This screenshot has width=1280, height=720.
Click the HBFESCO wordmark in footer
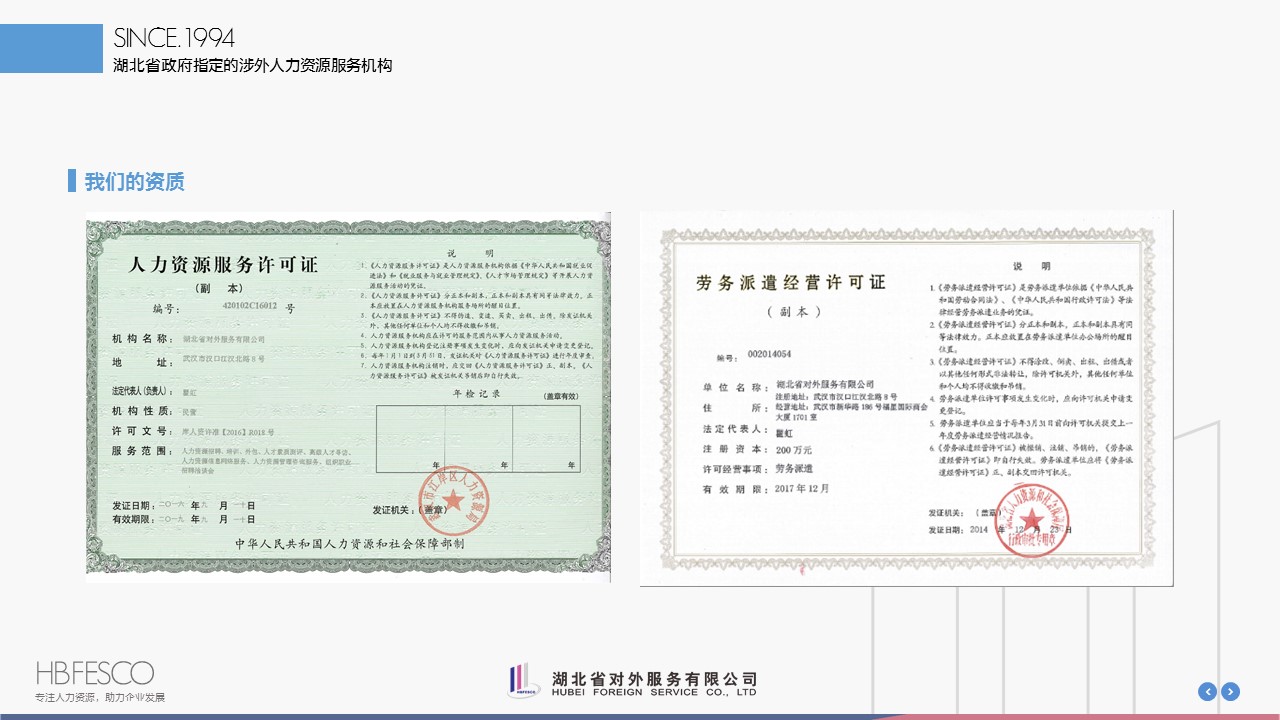(x=95, y=672)
